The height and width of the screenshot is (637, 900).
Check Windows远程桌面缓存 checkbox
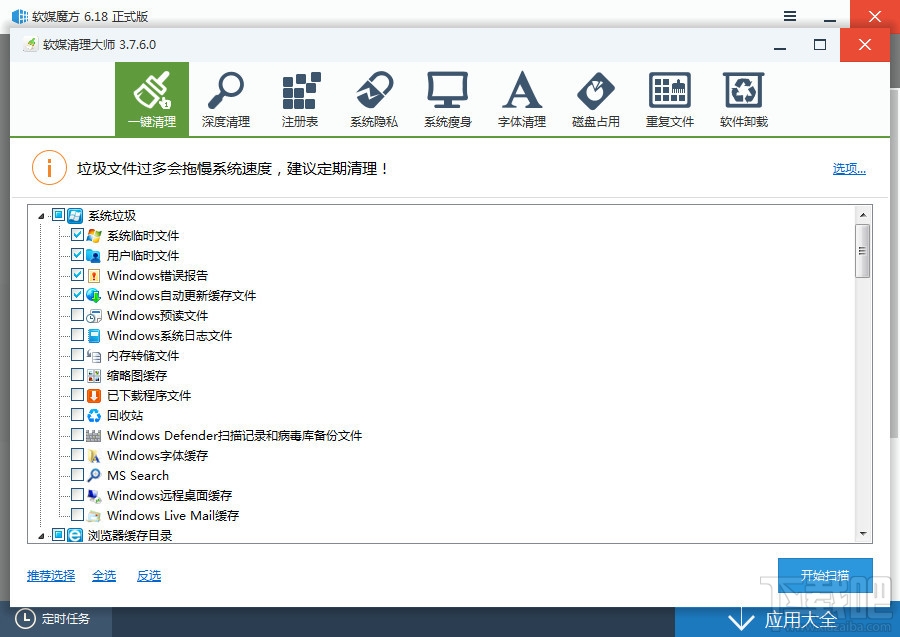pyautogui.click(x=77, y=495)
